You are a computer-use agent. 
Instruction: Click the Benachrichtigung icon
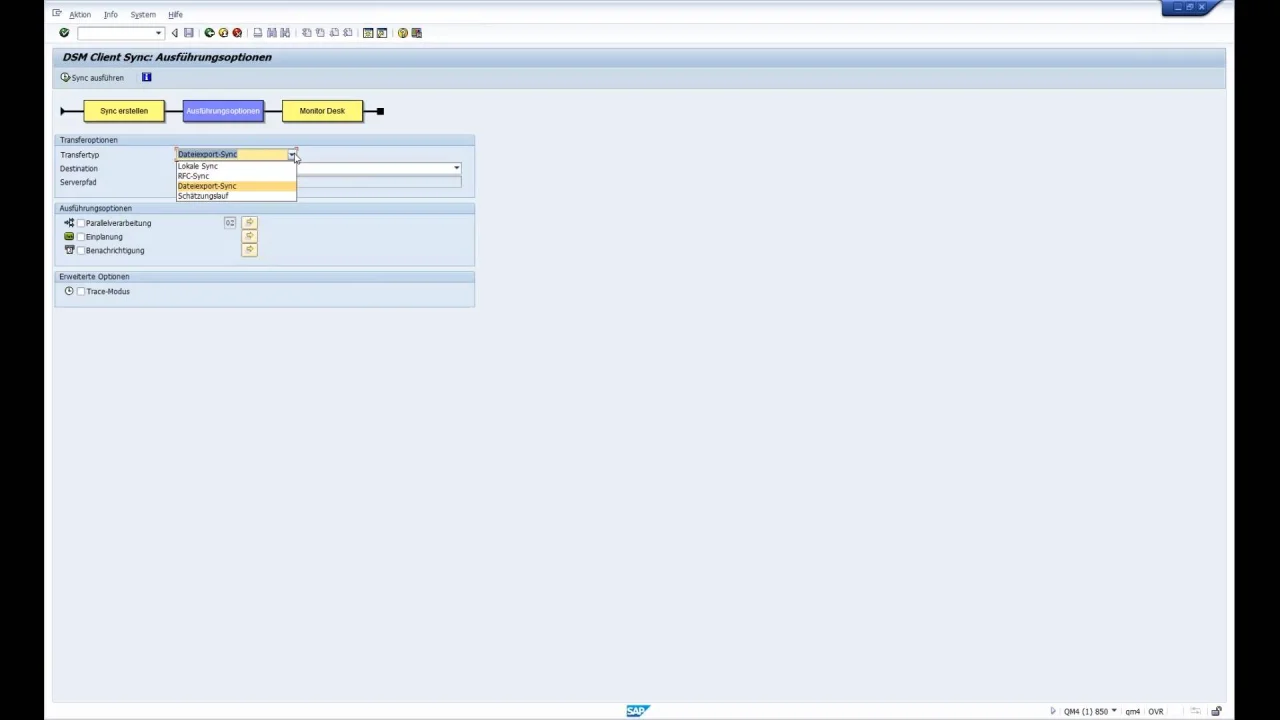[69, 250]
